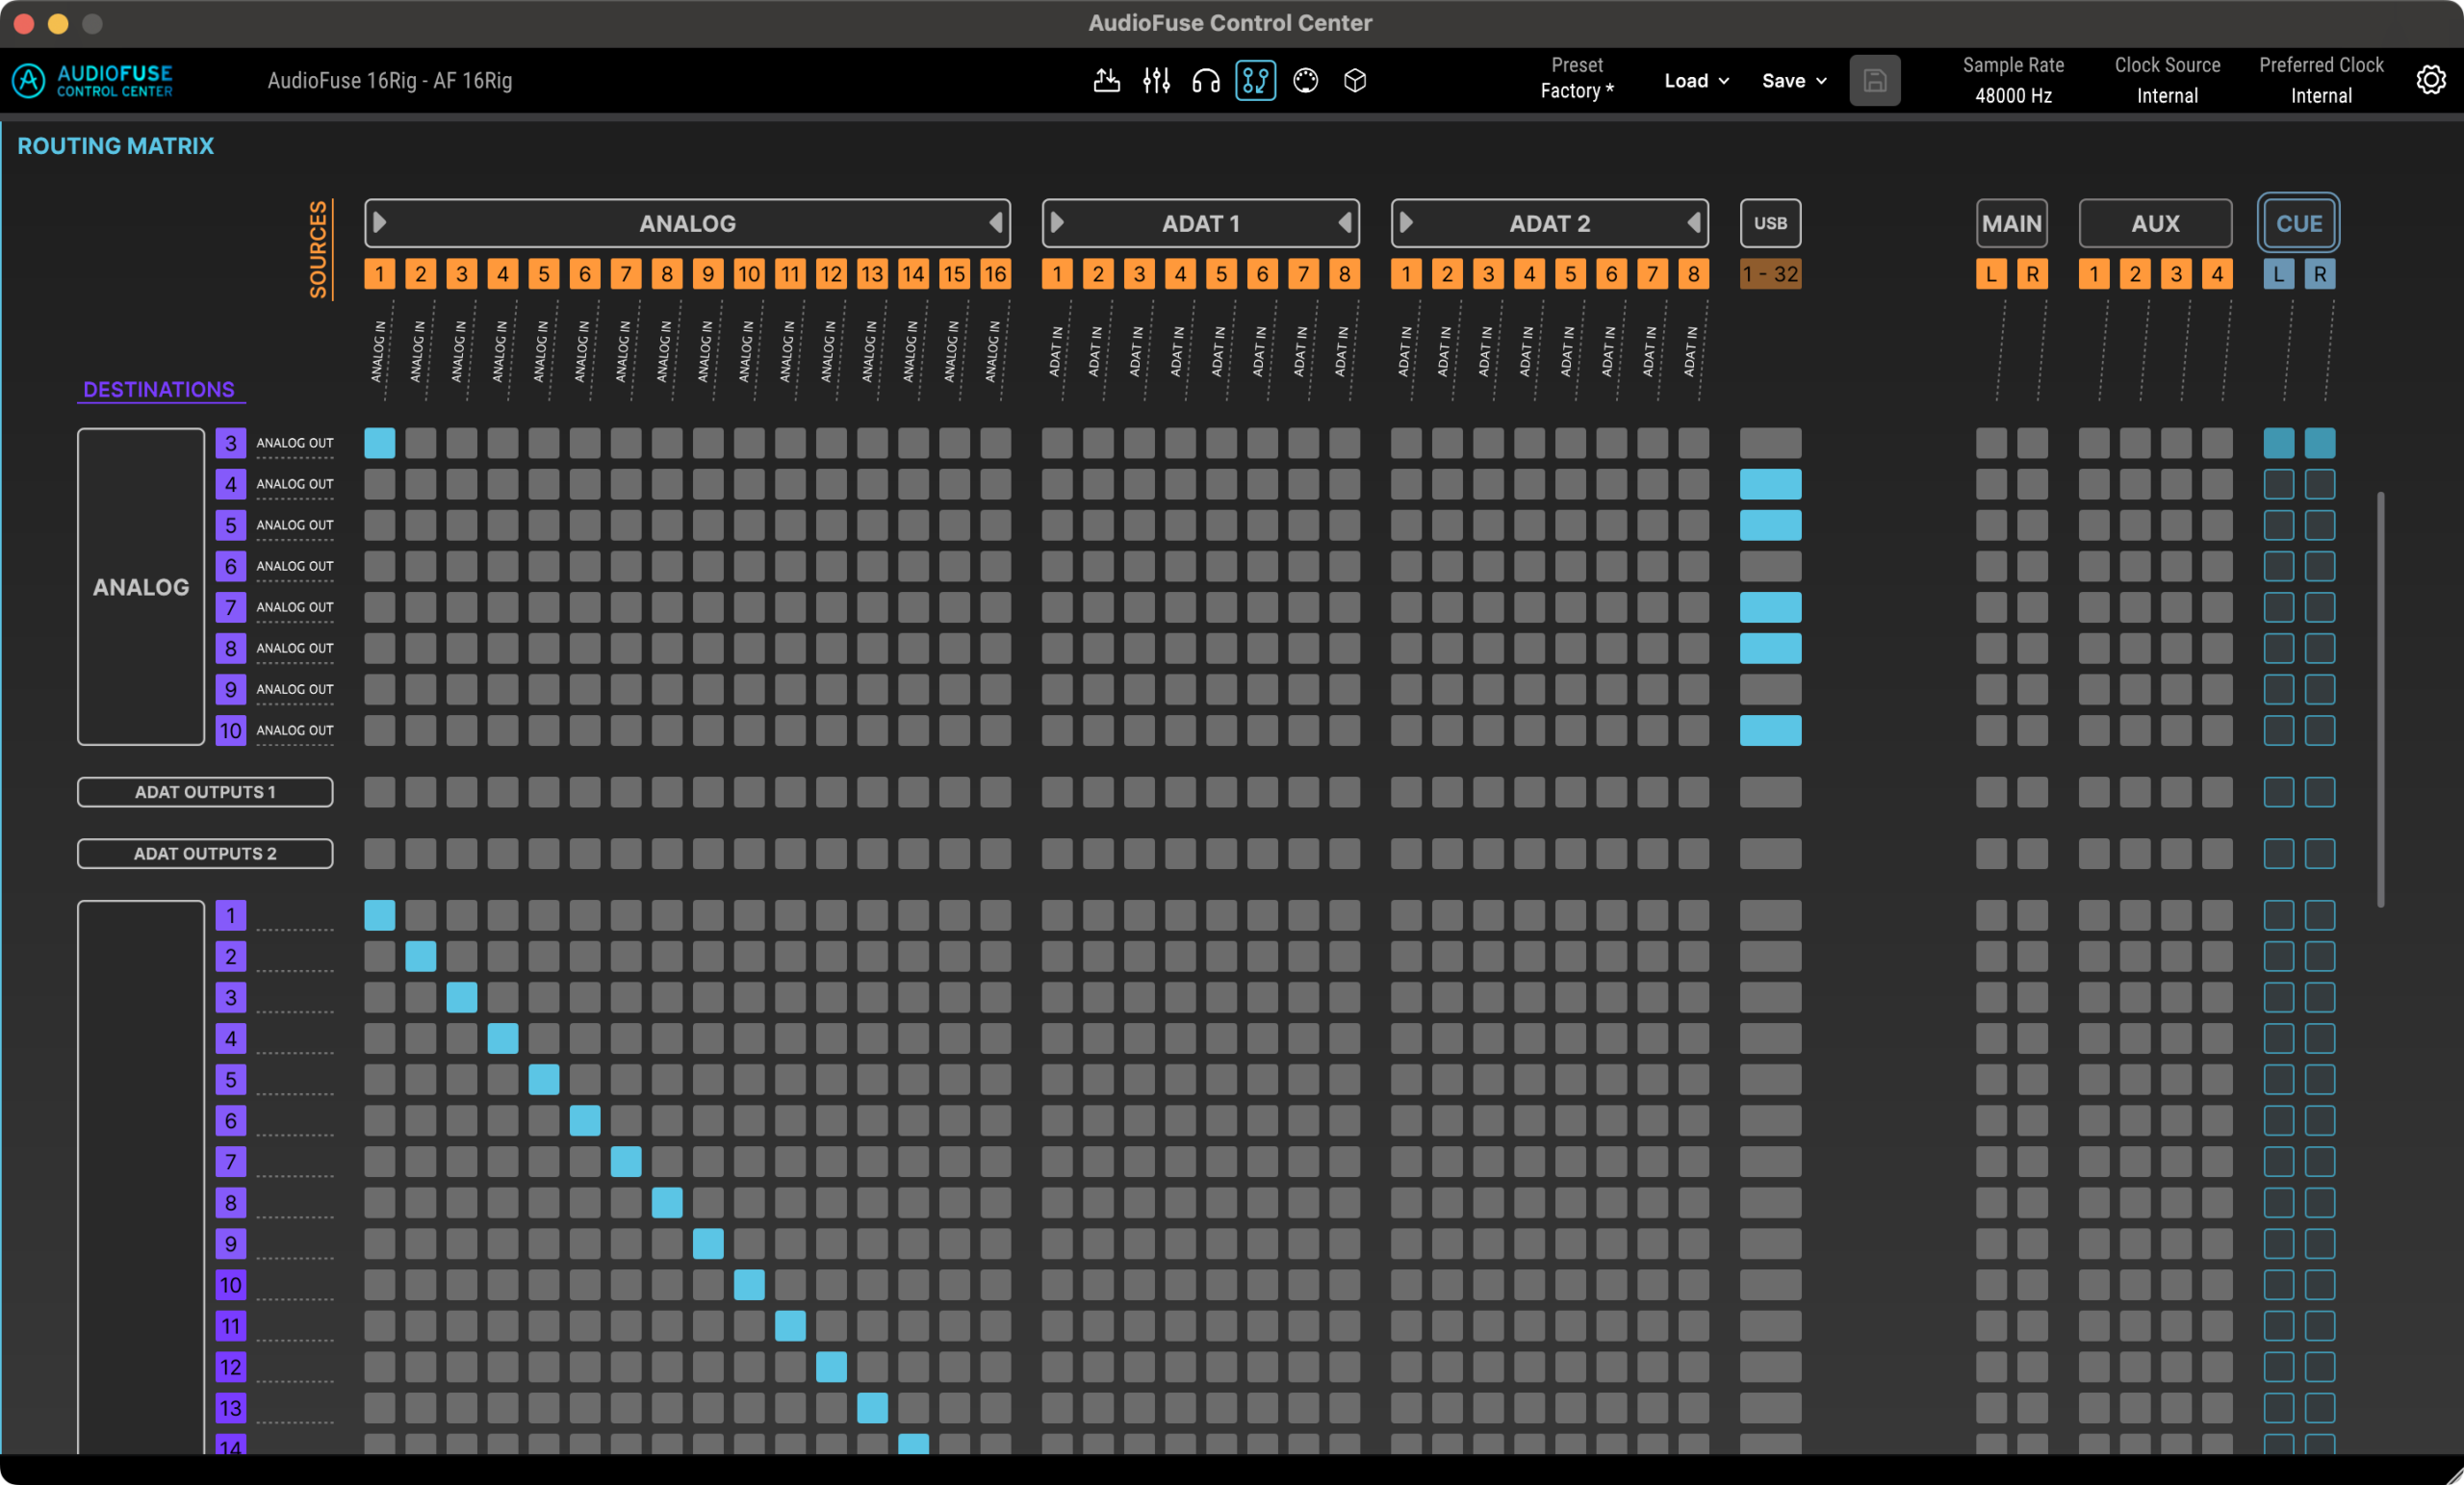Open the Preferred Clock Internal selector
2464x1485 pixels.
tap(2321, 96)
